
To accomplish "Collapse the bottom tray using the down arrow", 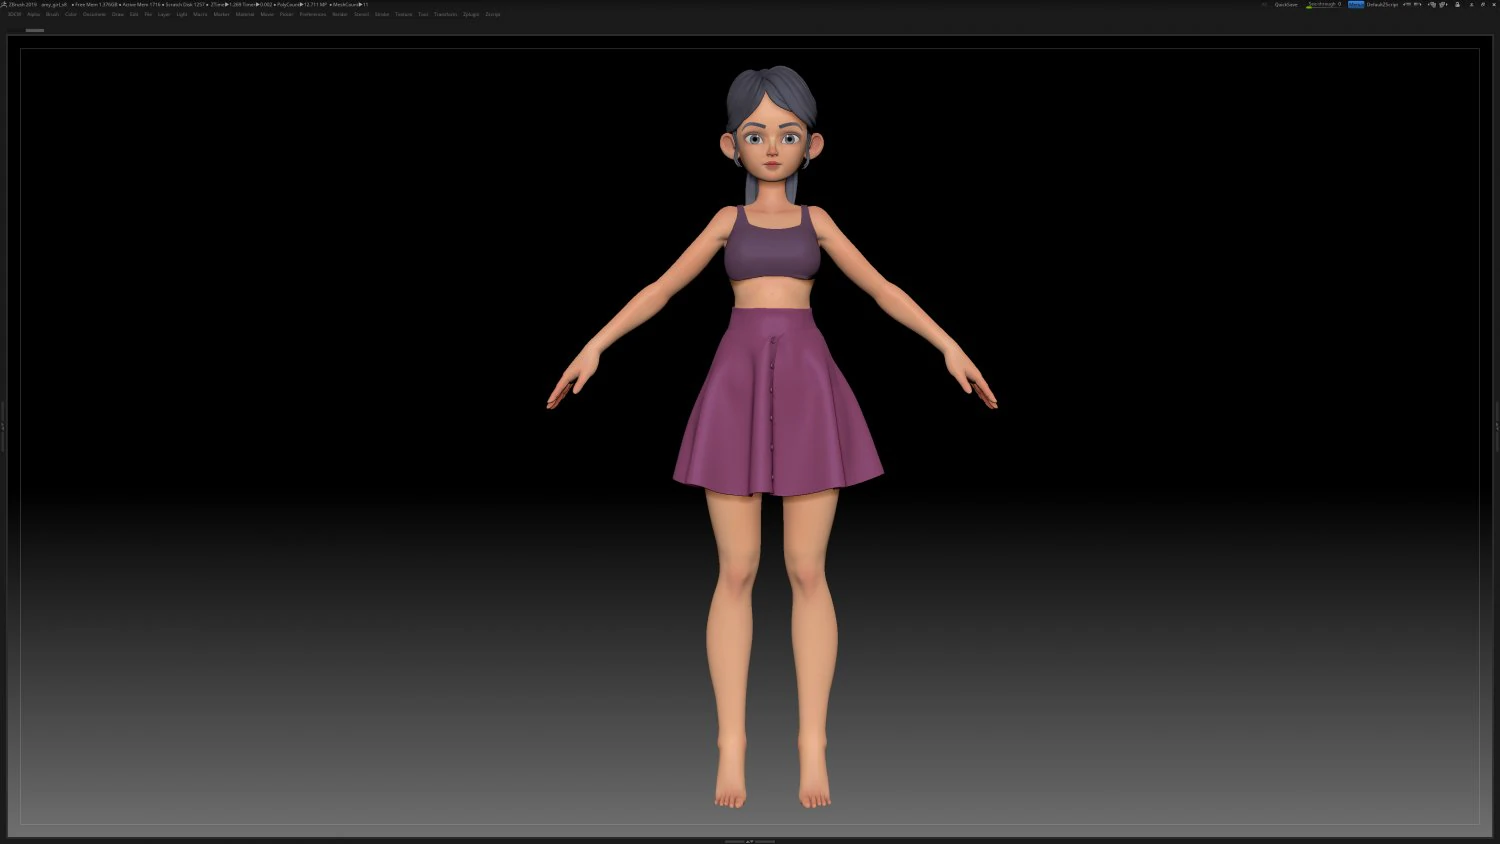I will pos(755,841).
